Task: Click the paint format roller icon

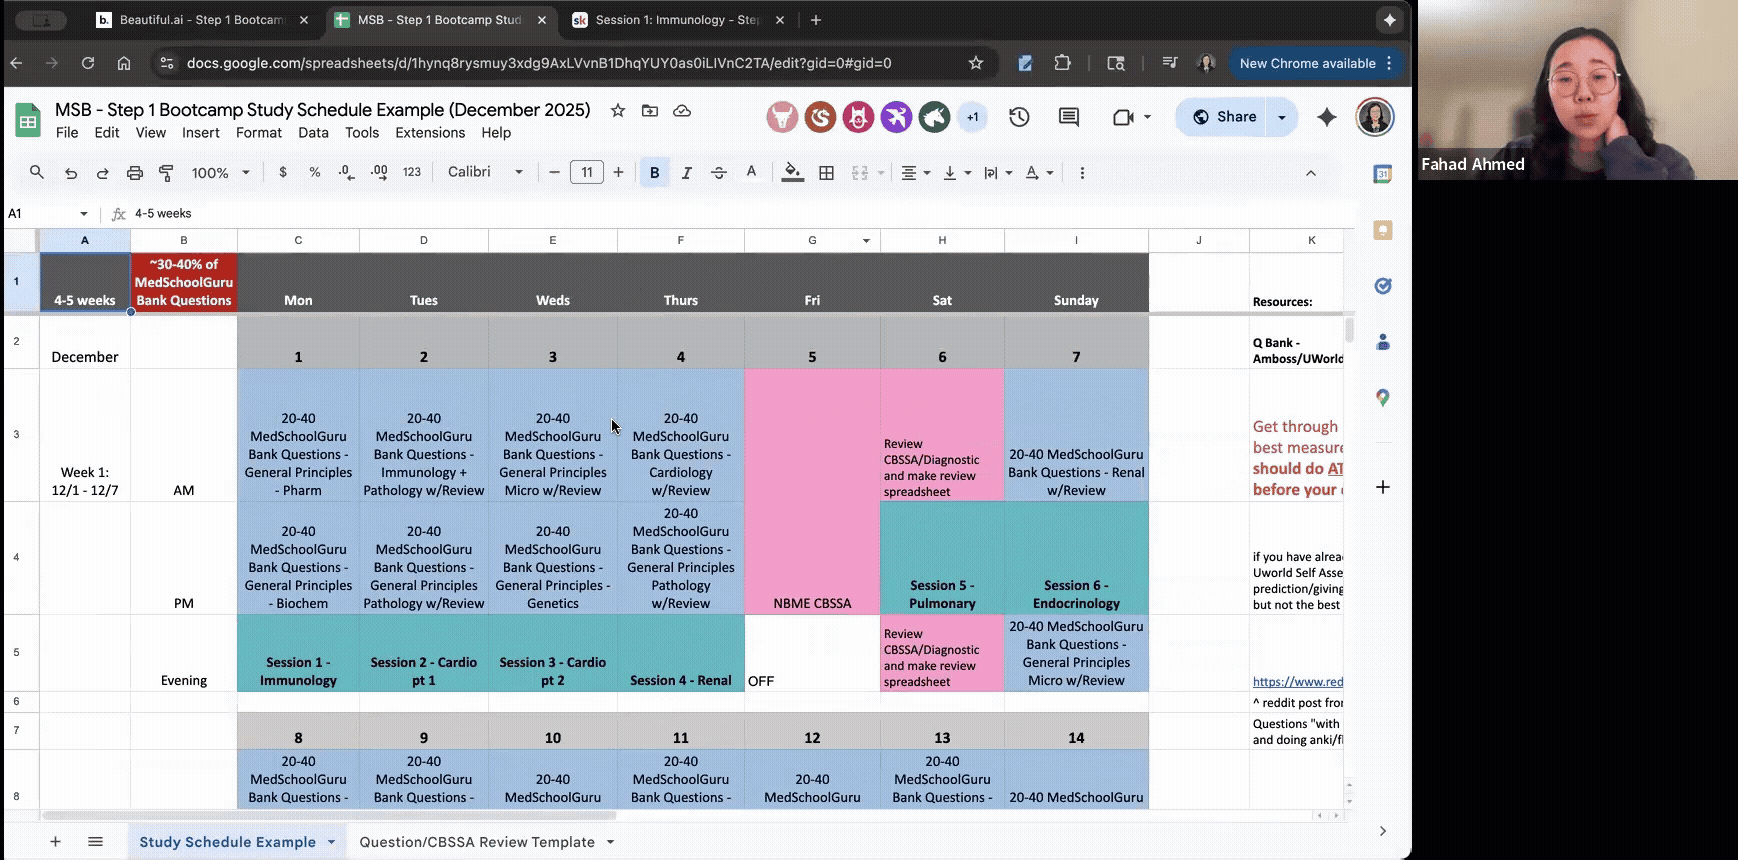Action: [166, 173]
